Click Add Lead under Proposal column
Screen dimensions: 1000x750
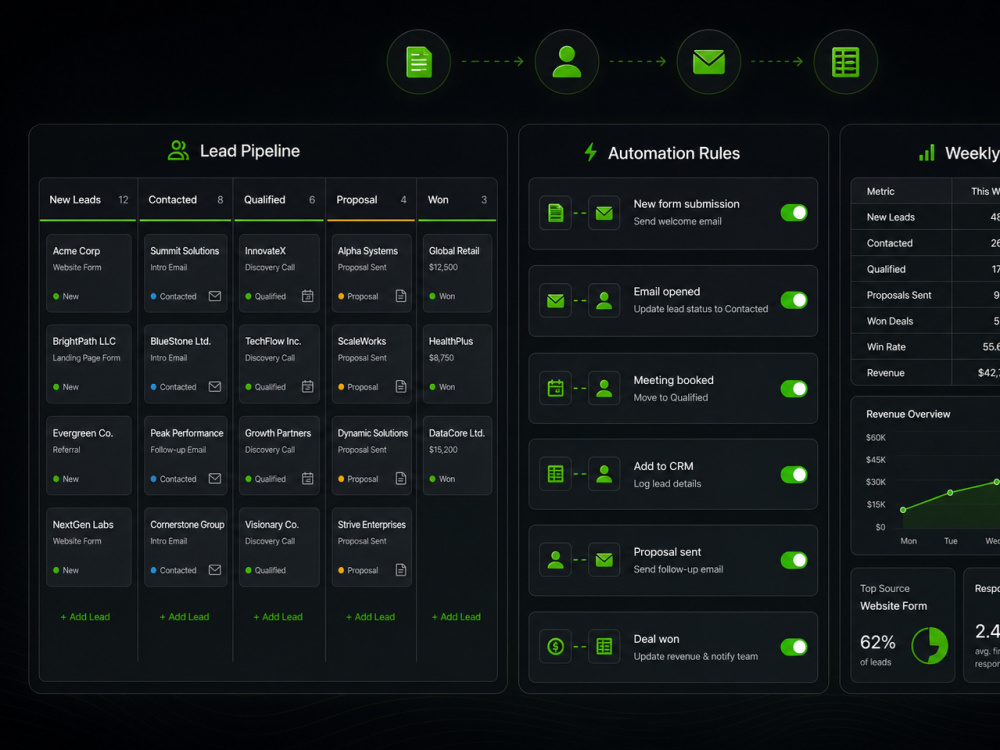click(371, 617)
